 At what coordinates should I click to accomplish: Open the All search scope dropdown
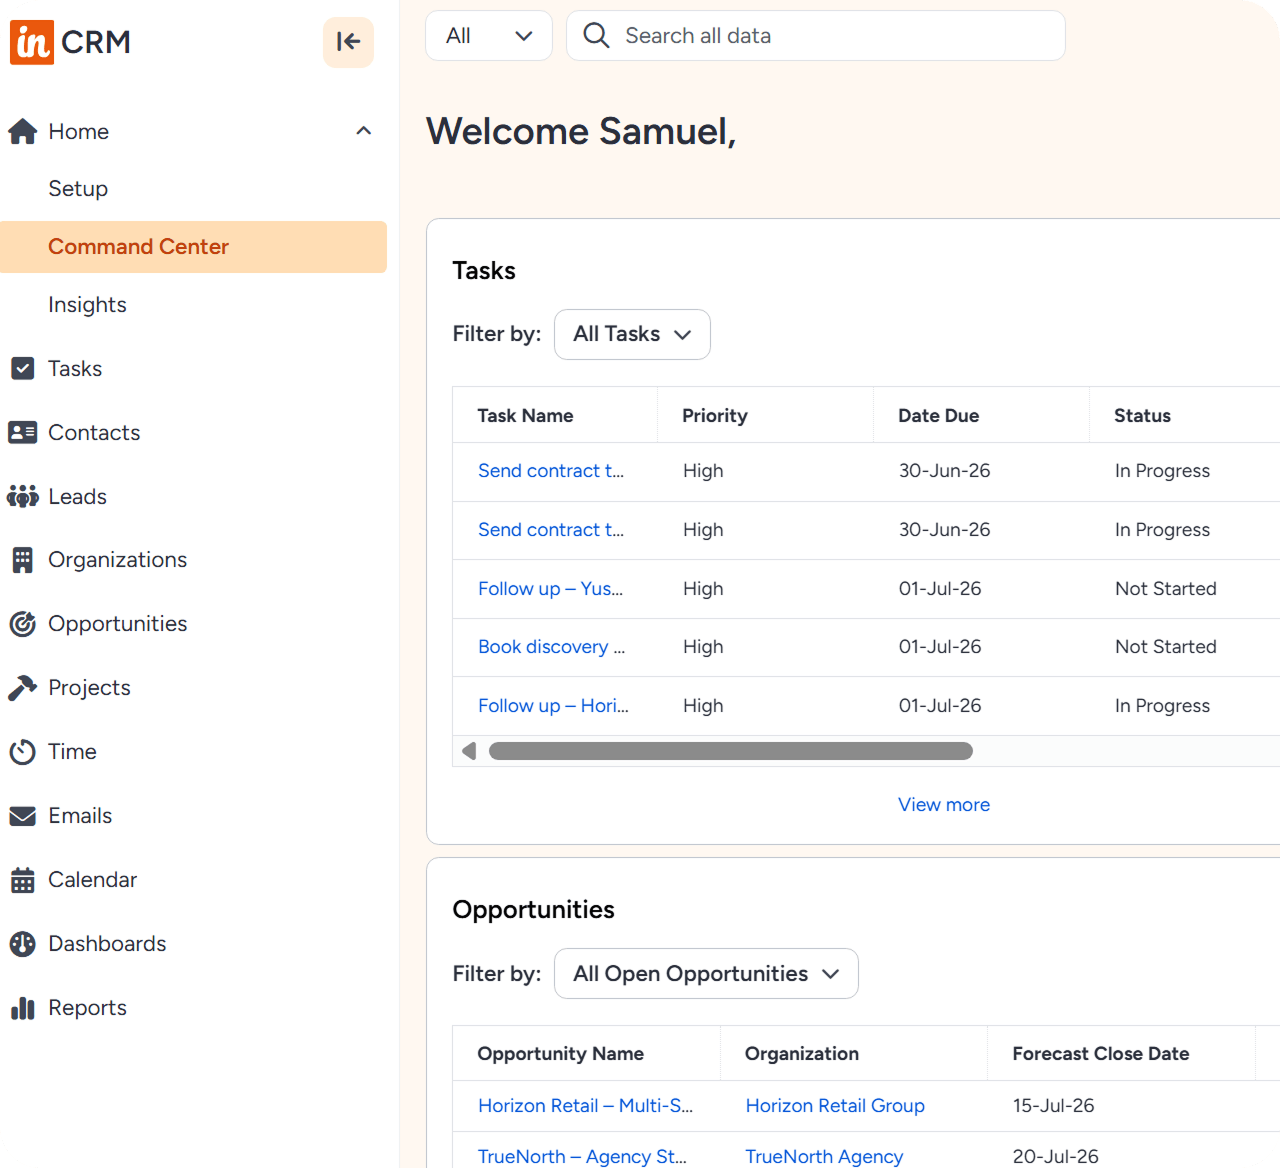[x=489, y=36]
